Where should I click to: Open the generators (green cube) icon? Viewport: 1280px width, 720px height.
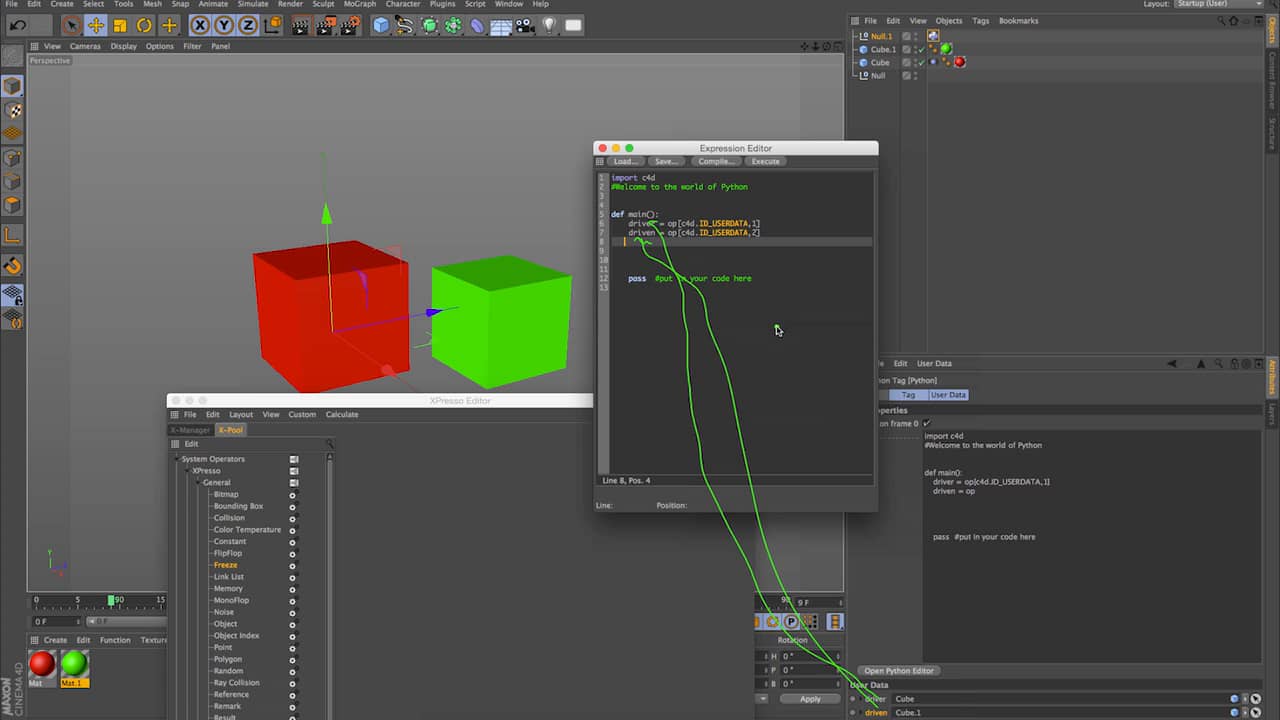coord(429,25)
